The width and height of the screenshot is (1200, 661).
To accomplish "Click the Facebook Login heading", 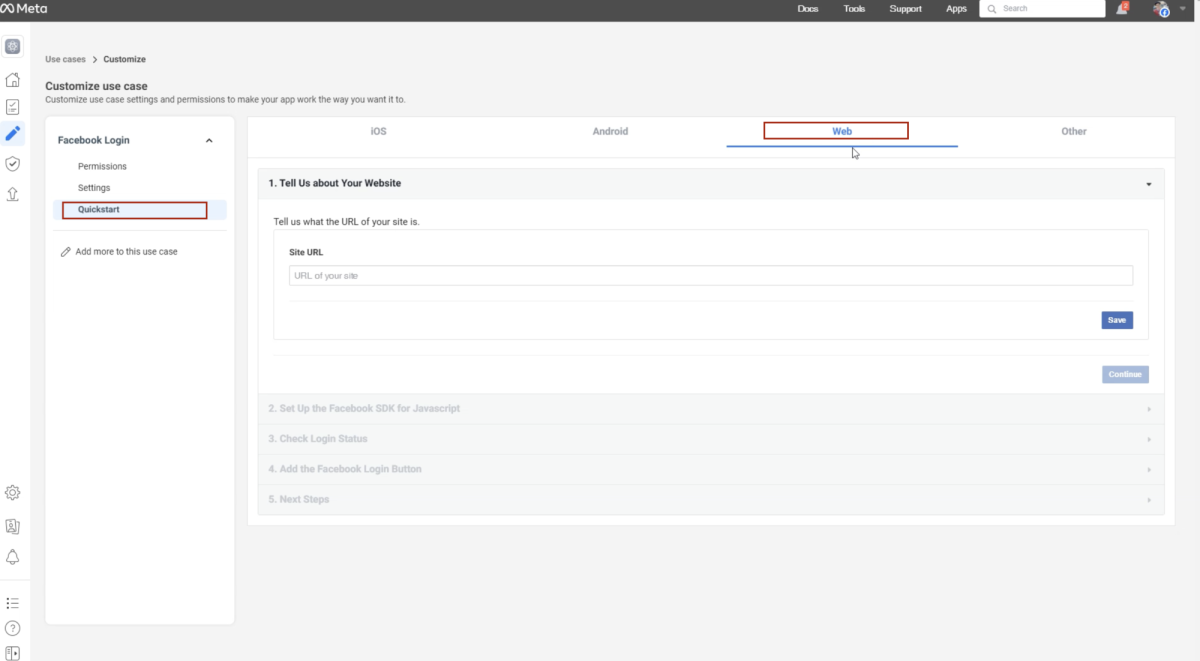I will point(94,141).
